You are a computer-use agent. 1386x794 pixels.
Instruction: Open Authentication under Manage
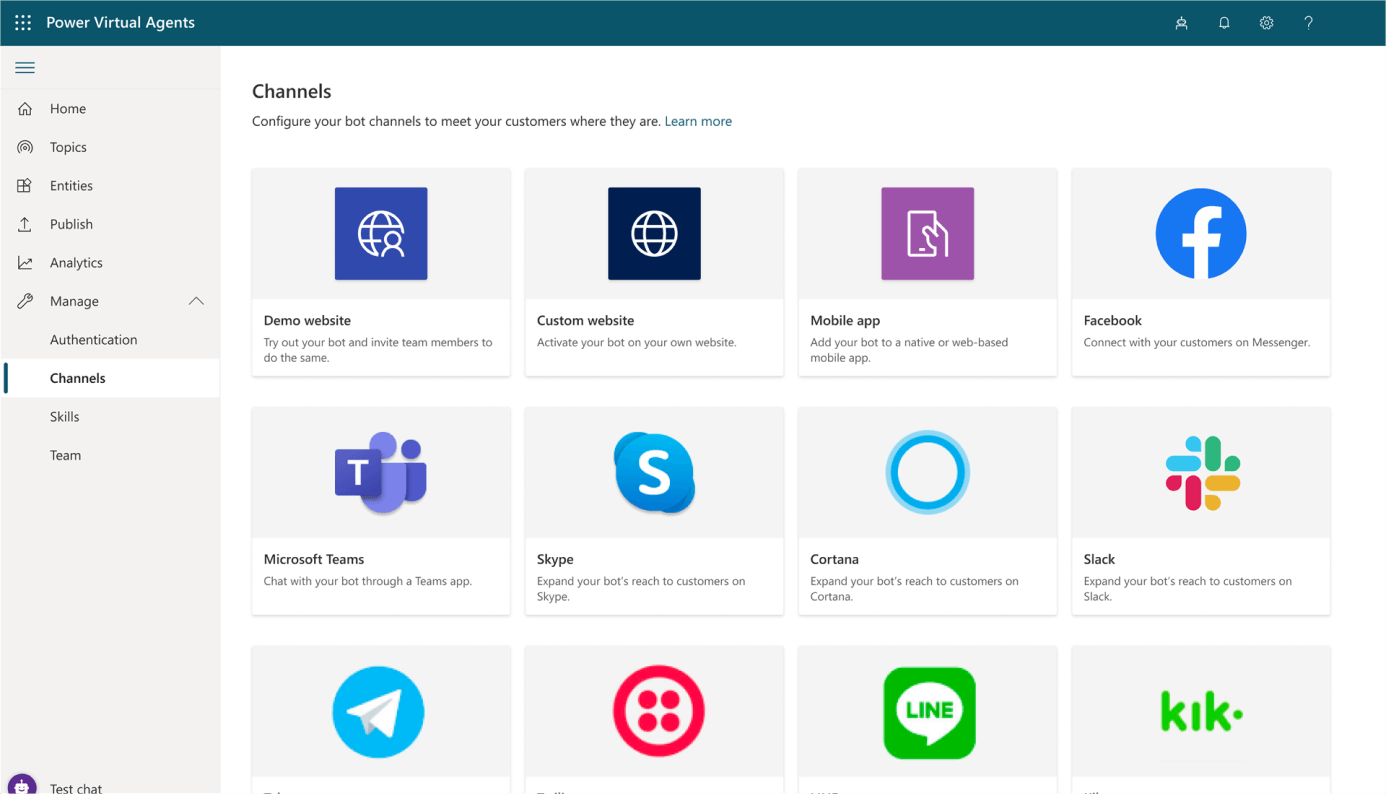93,340
